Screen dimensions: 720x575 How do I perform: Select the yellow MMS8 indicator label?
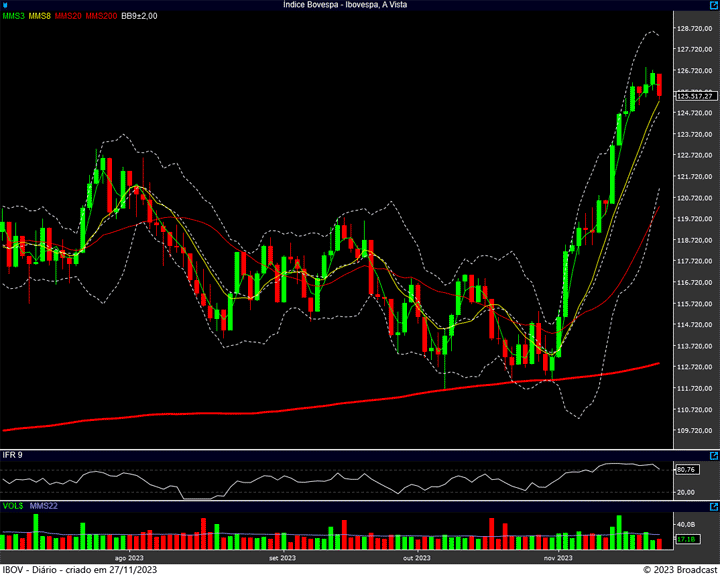click(40, 17)
